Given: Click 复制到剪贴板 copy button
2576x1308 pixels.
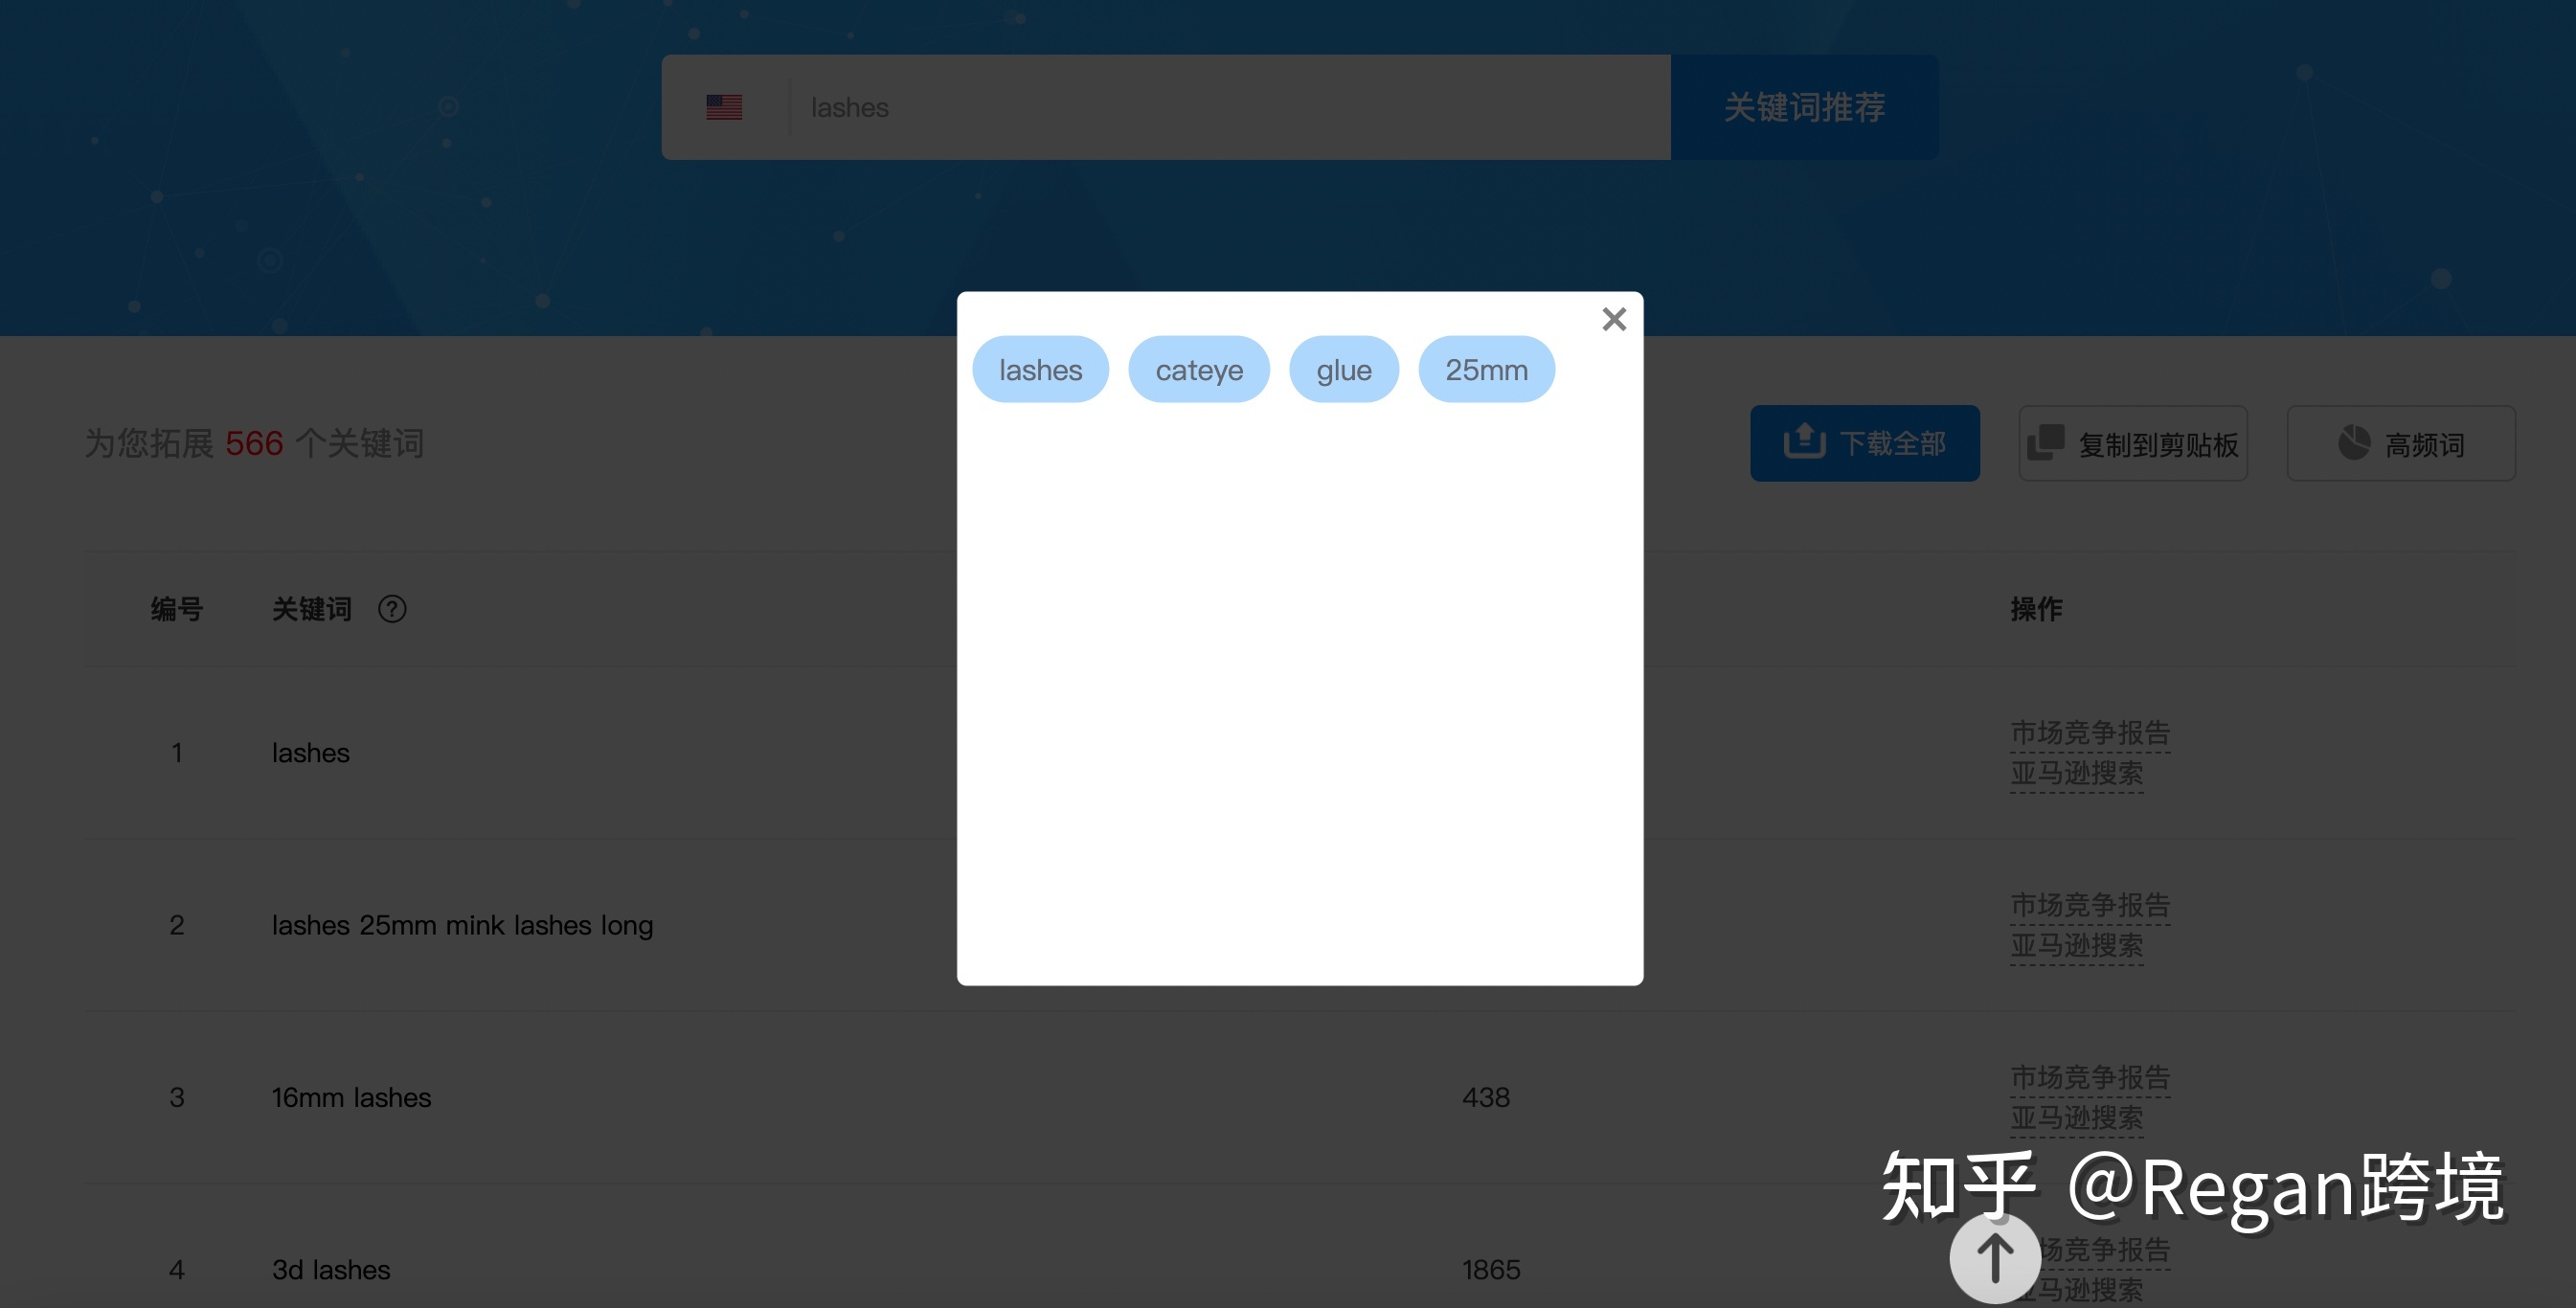Looking at the screenshot, I should pyautogui.click(x=2132, y=443).
